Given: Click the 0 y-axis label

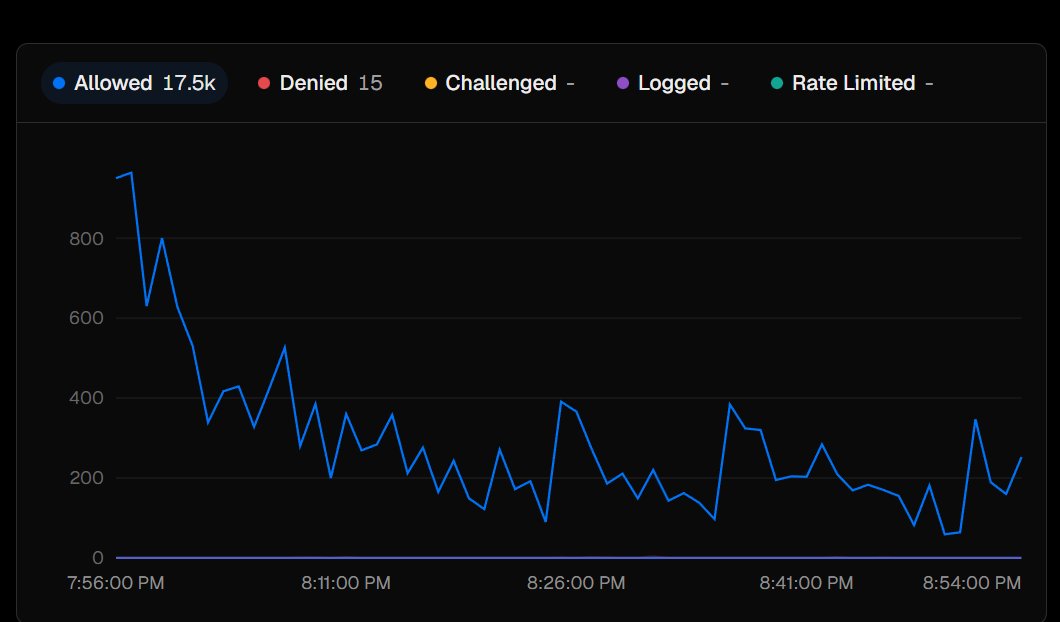Looking at the screenshot, I should pos(98,558).
